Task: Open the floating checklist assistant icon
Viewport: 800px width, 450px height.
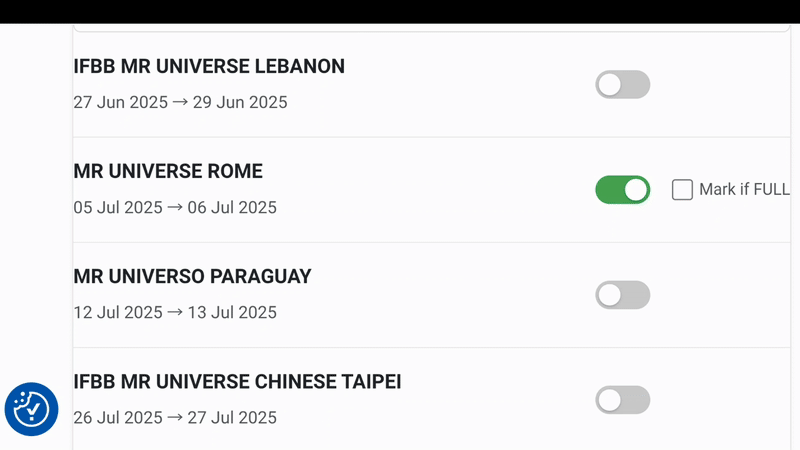Action: (32, 409)
